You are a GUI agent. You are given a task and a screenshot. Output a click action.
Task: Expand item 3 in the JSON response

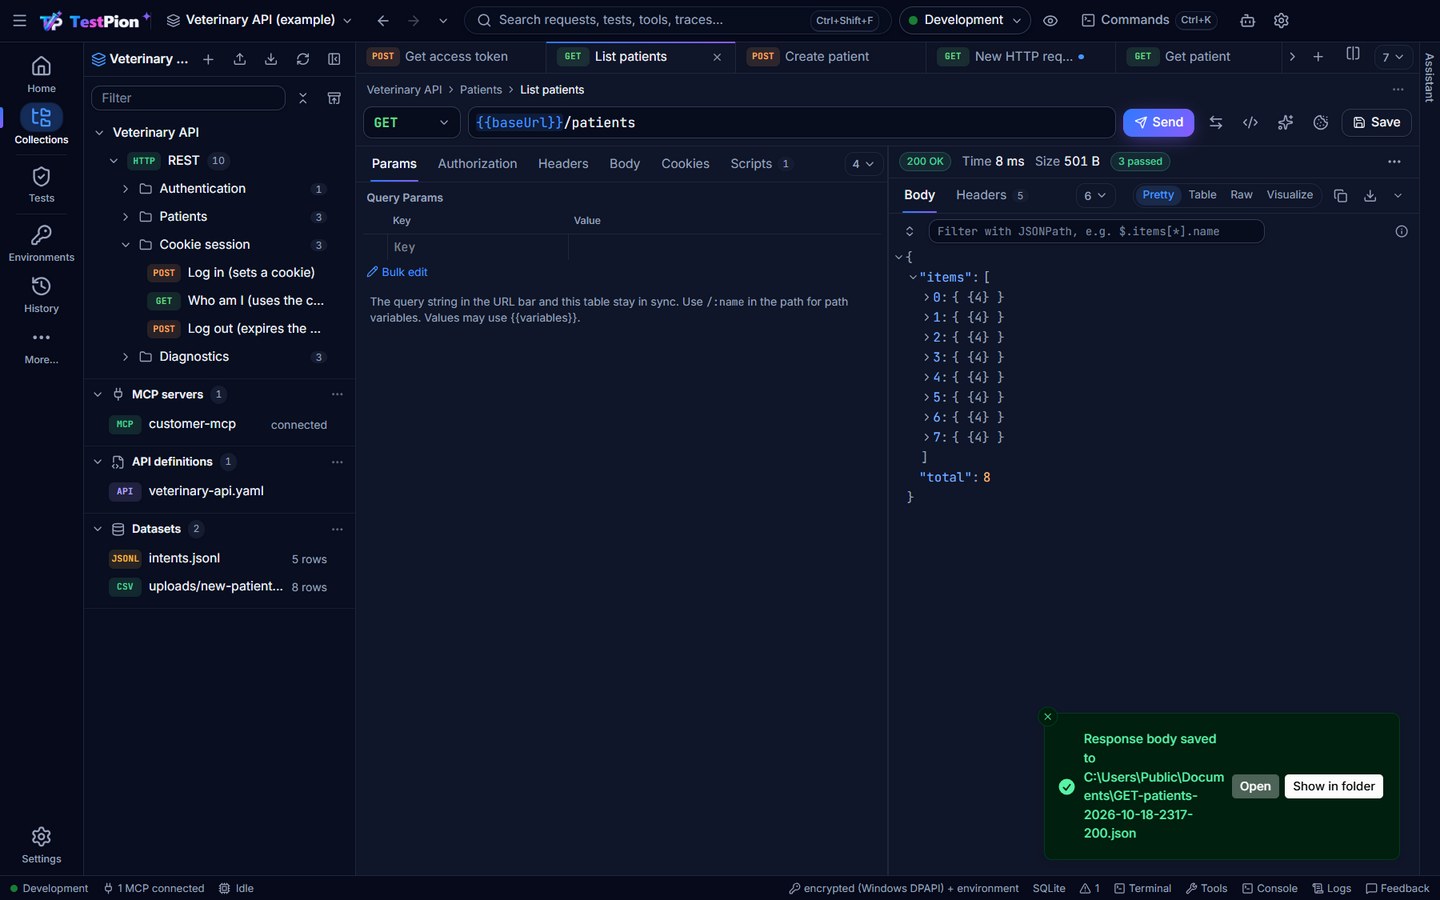[x=926, y=357]
